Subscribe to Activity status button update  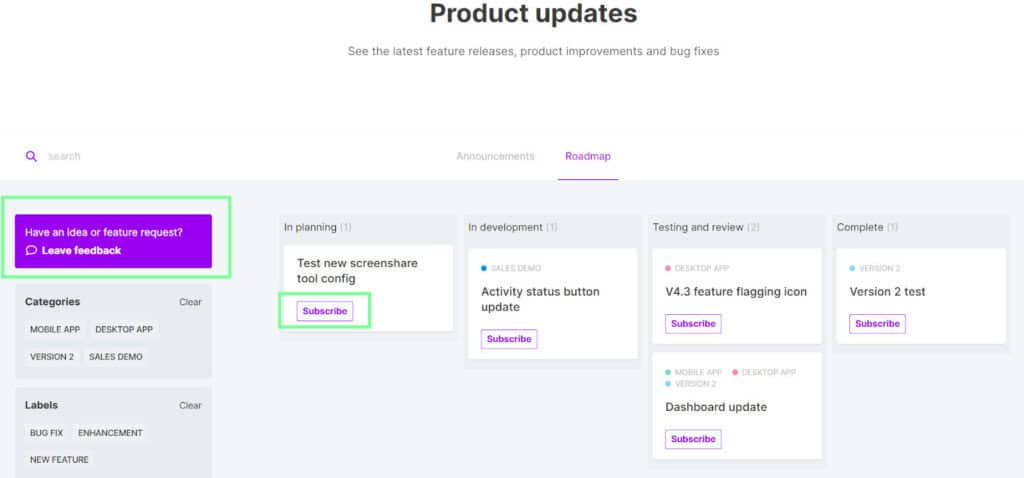pos(509,339)
